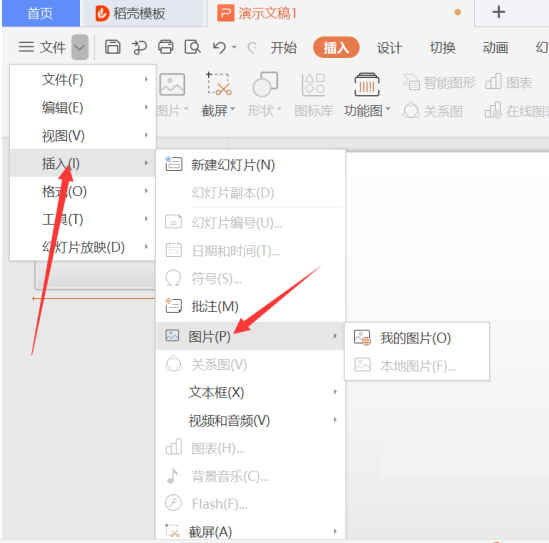Open the 格式(O) menu entry
The width and height of the screenshot is (549, 543).
pyautogui.click(x=83, y=191)
